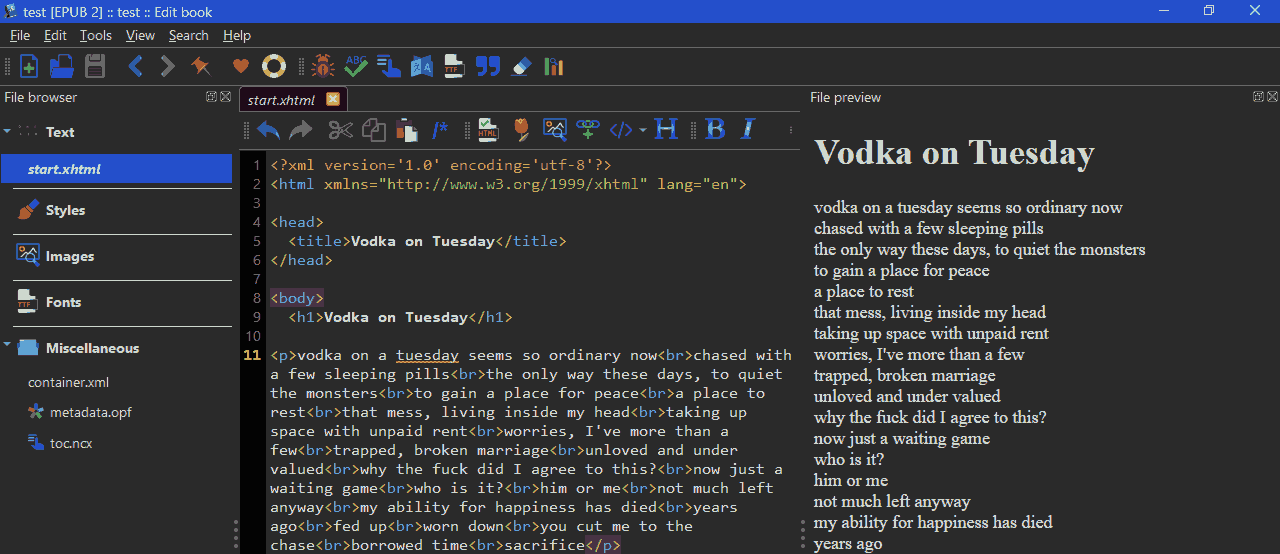Open reports with the bar chart icon
The image size is (1280, 554).
click(x=553, y=67)
